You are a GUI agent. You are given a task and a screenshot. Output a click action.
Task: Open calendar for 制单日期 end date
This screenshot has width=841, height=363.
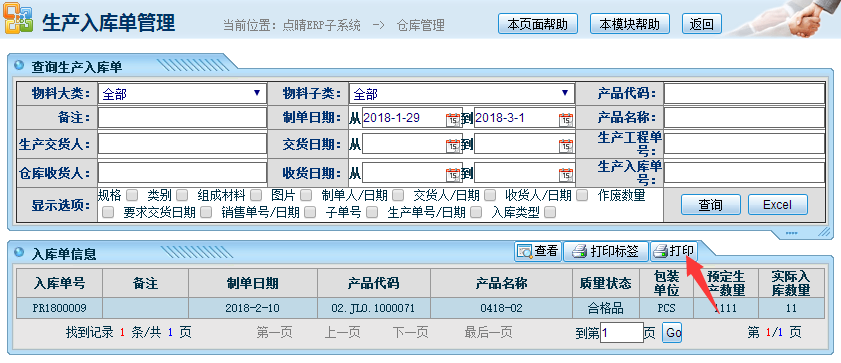click(566, 119)
